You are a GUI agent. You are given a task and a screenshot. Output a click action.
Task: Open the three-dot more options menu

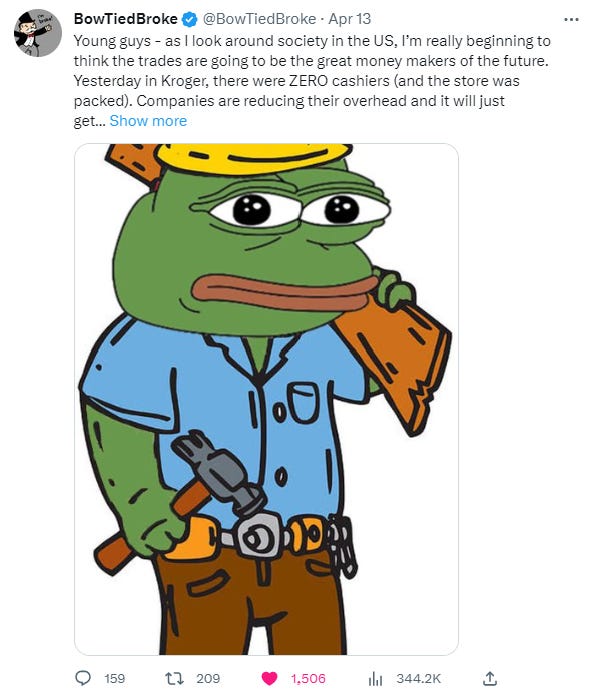tap(571, 20)
